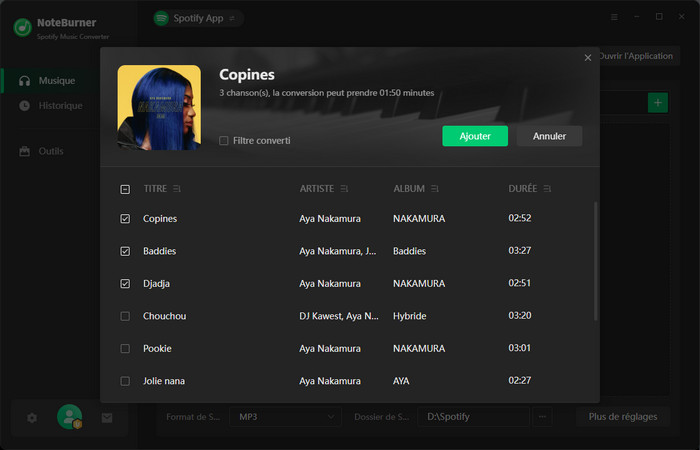700x450 pixels.
Task: Minimize the NoteBurner window
Action: [637, 17]
